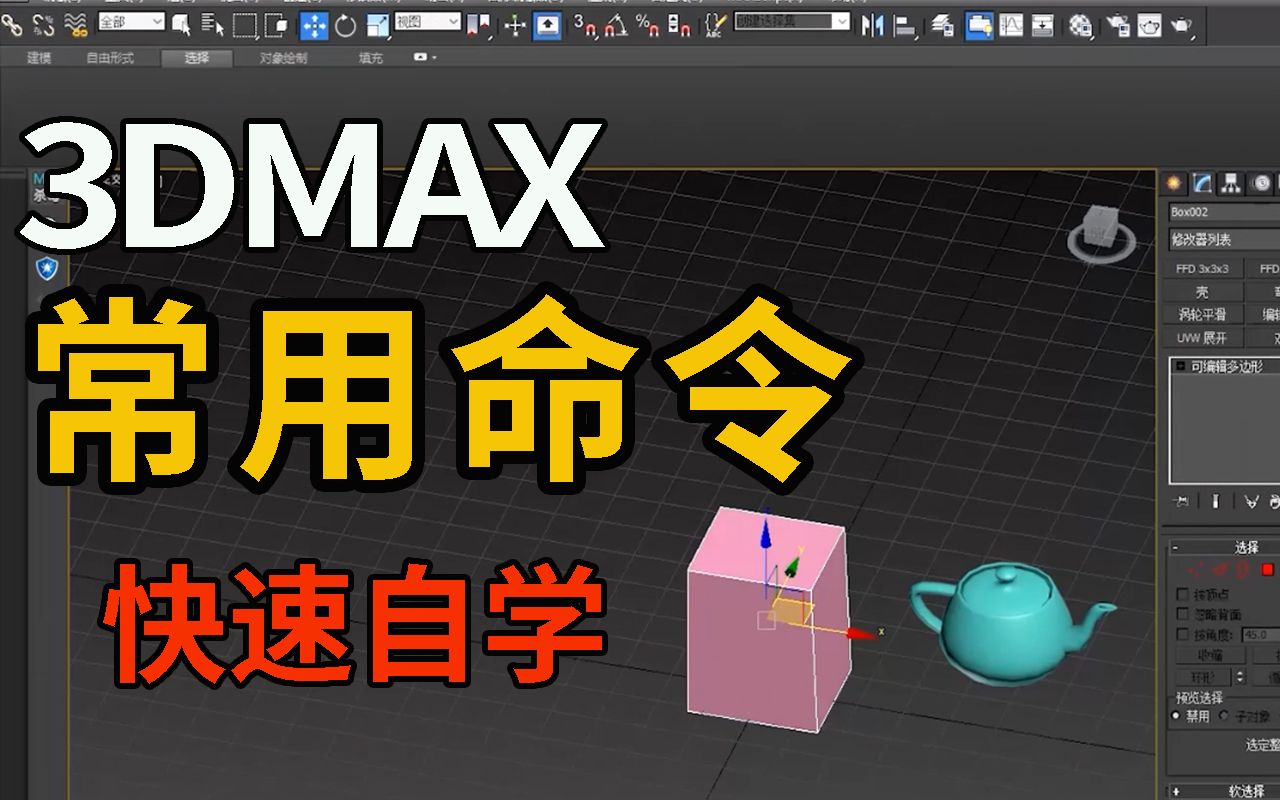This screenshot has width=1280, height=800.
Task: Select the Link tool icon
Action: pos(11,24)
